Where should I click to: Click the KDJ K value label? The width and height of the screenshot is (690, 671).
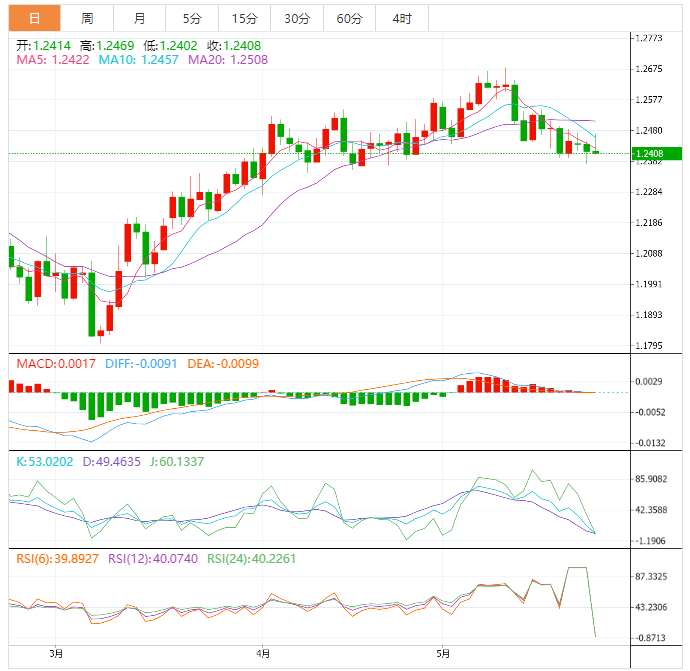point(45,461)
